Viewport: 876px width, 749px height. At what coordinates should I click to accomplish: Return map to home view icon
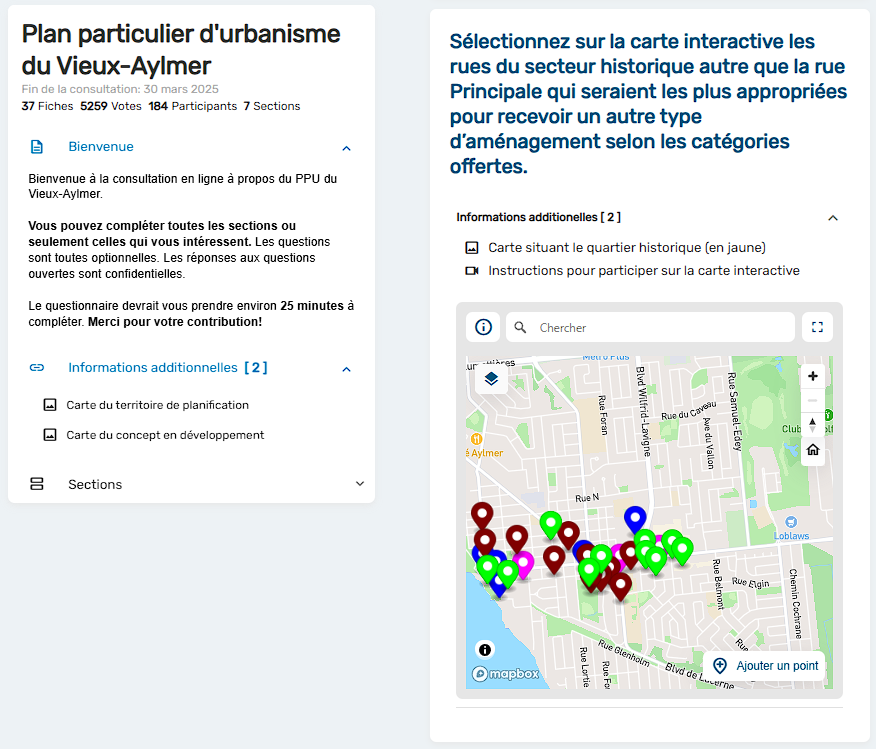pos(813,450)
